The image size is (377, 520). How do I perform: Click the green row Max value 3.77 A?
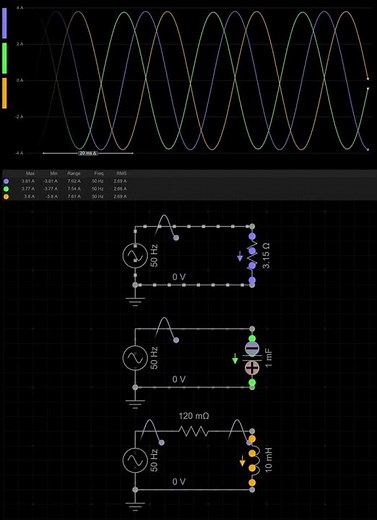[28, 189]
